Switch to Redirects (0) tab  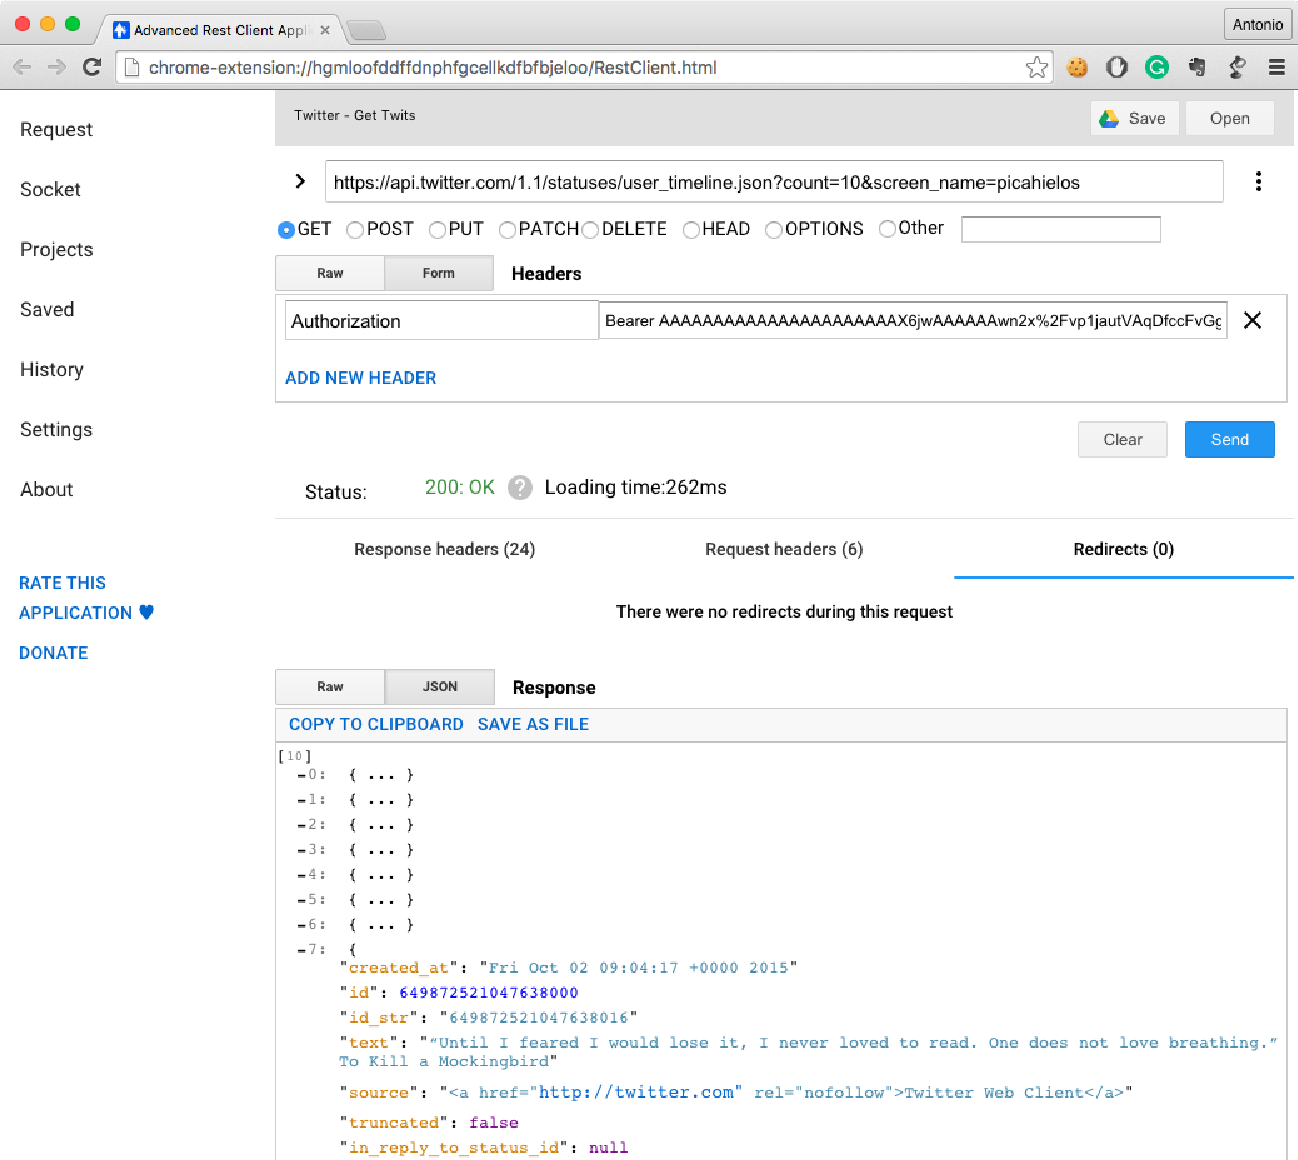click(1124, 549)
